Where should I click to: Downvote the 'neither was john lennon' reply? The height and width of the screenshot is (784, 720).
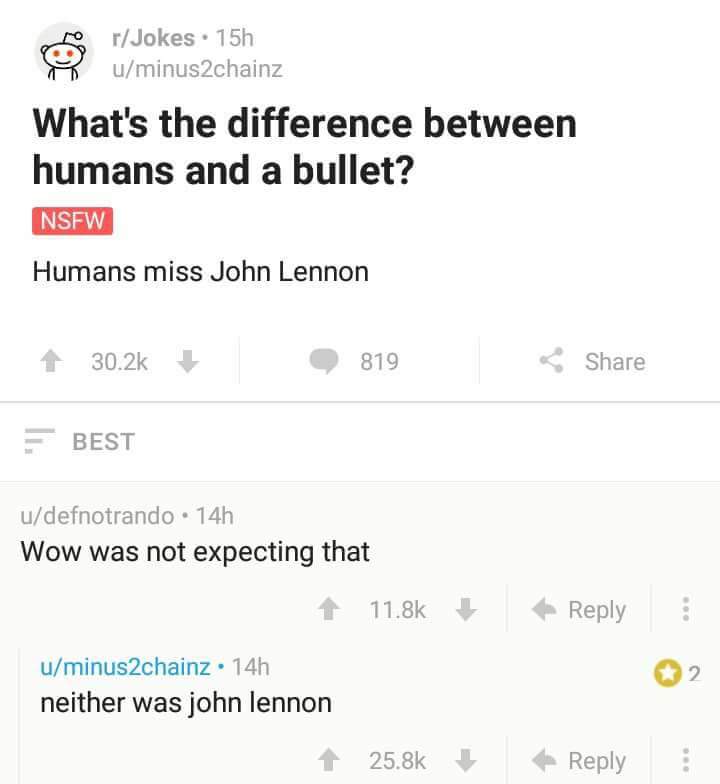466,760
